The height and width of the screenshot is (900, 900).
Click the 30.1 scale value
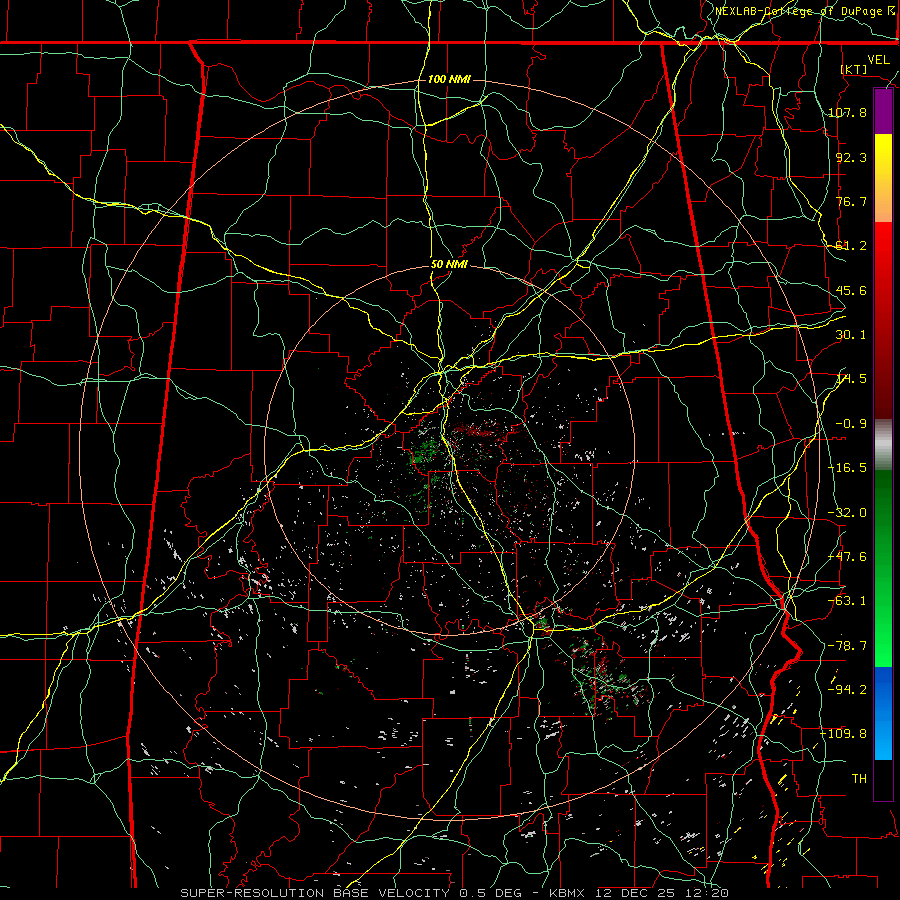pyautogui.click(x=851, y=335)
